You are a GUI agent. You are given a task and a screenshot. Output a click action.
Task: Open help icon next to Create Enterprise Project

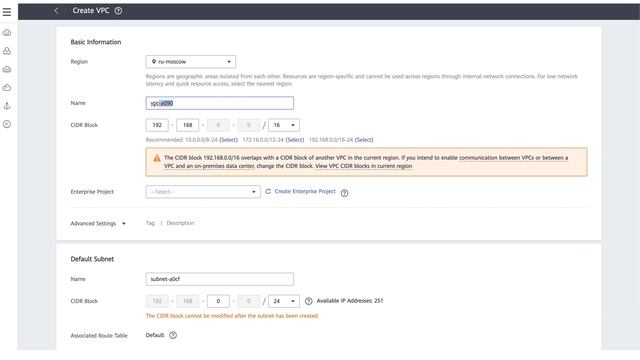pos(344,193)
